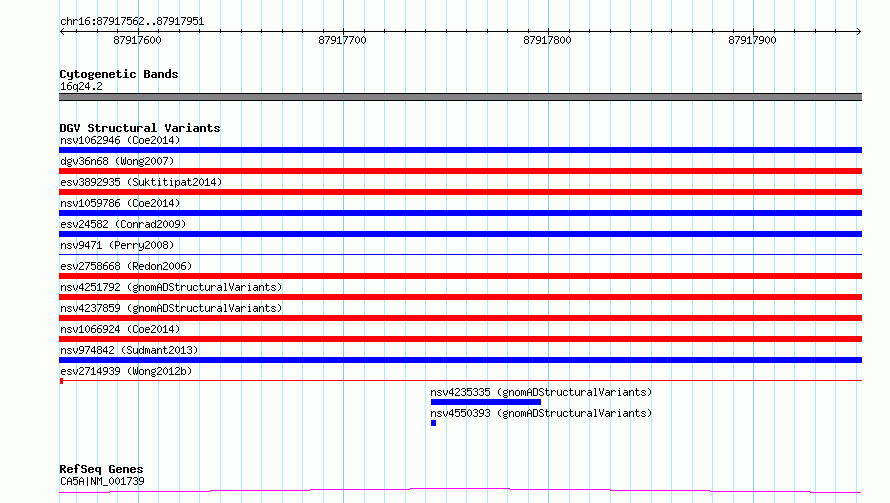Open the CA5A|NM_001739 gene label
The image size is (890, 503).
(x=102, y=481)
